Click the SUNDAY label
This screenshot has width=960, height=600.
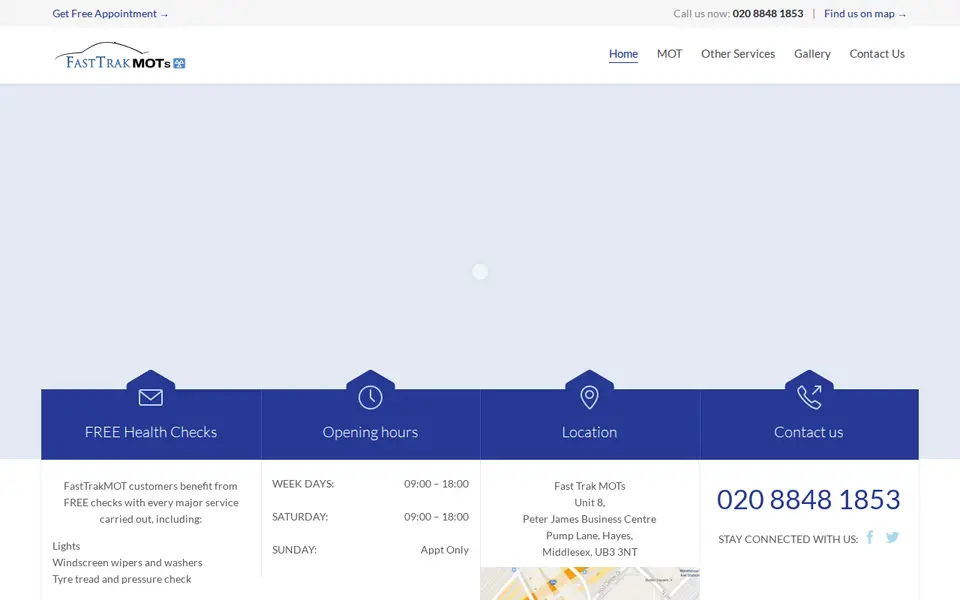tap(294, 550)
